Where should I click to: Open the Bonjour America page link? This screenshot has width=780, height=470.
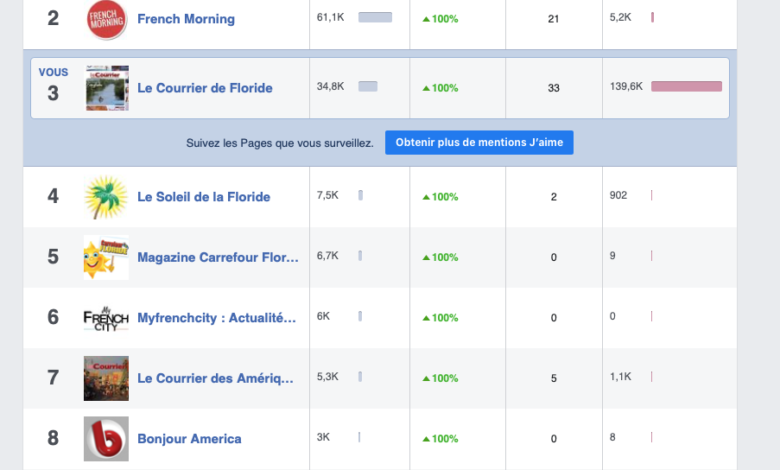189,438
